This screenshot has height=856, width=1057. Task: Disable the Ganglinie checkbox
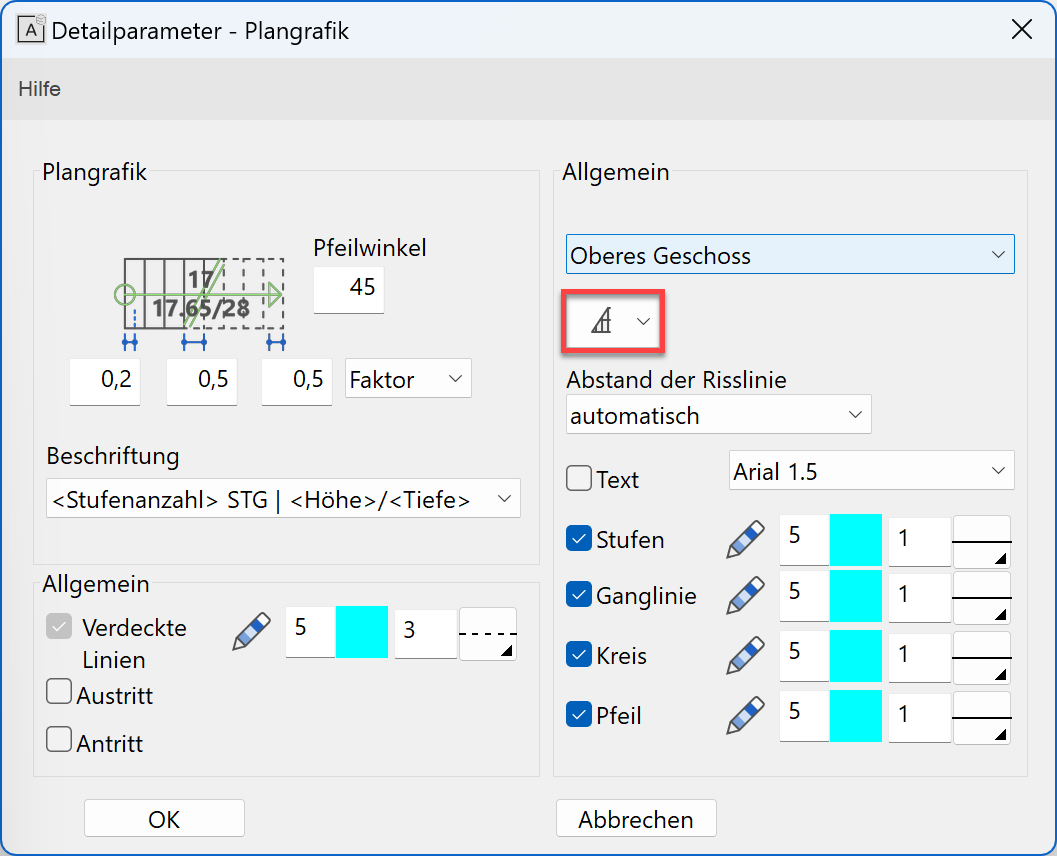579,594
